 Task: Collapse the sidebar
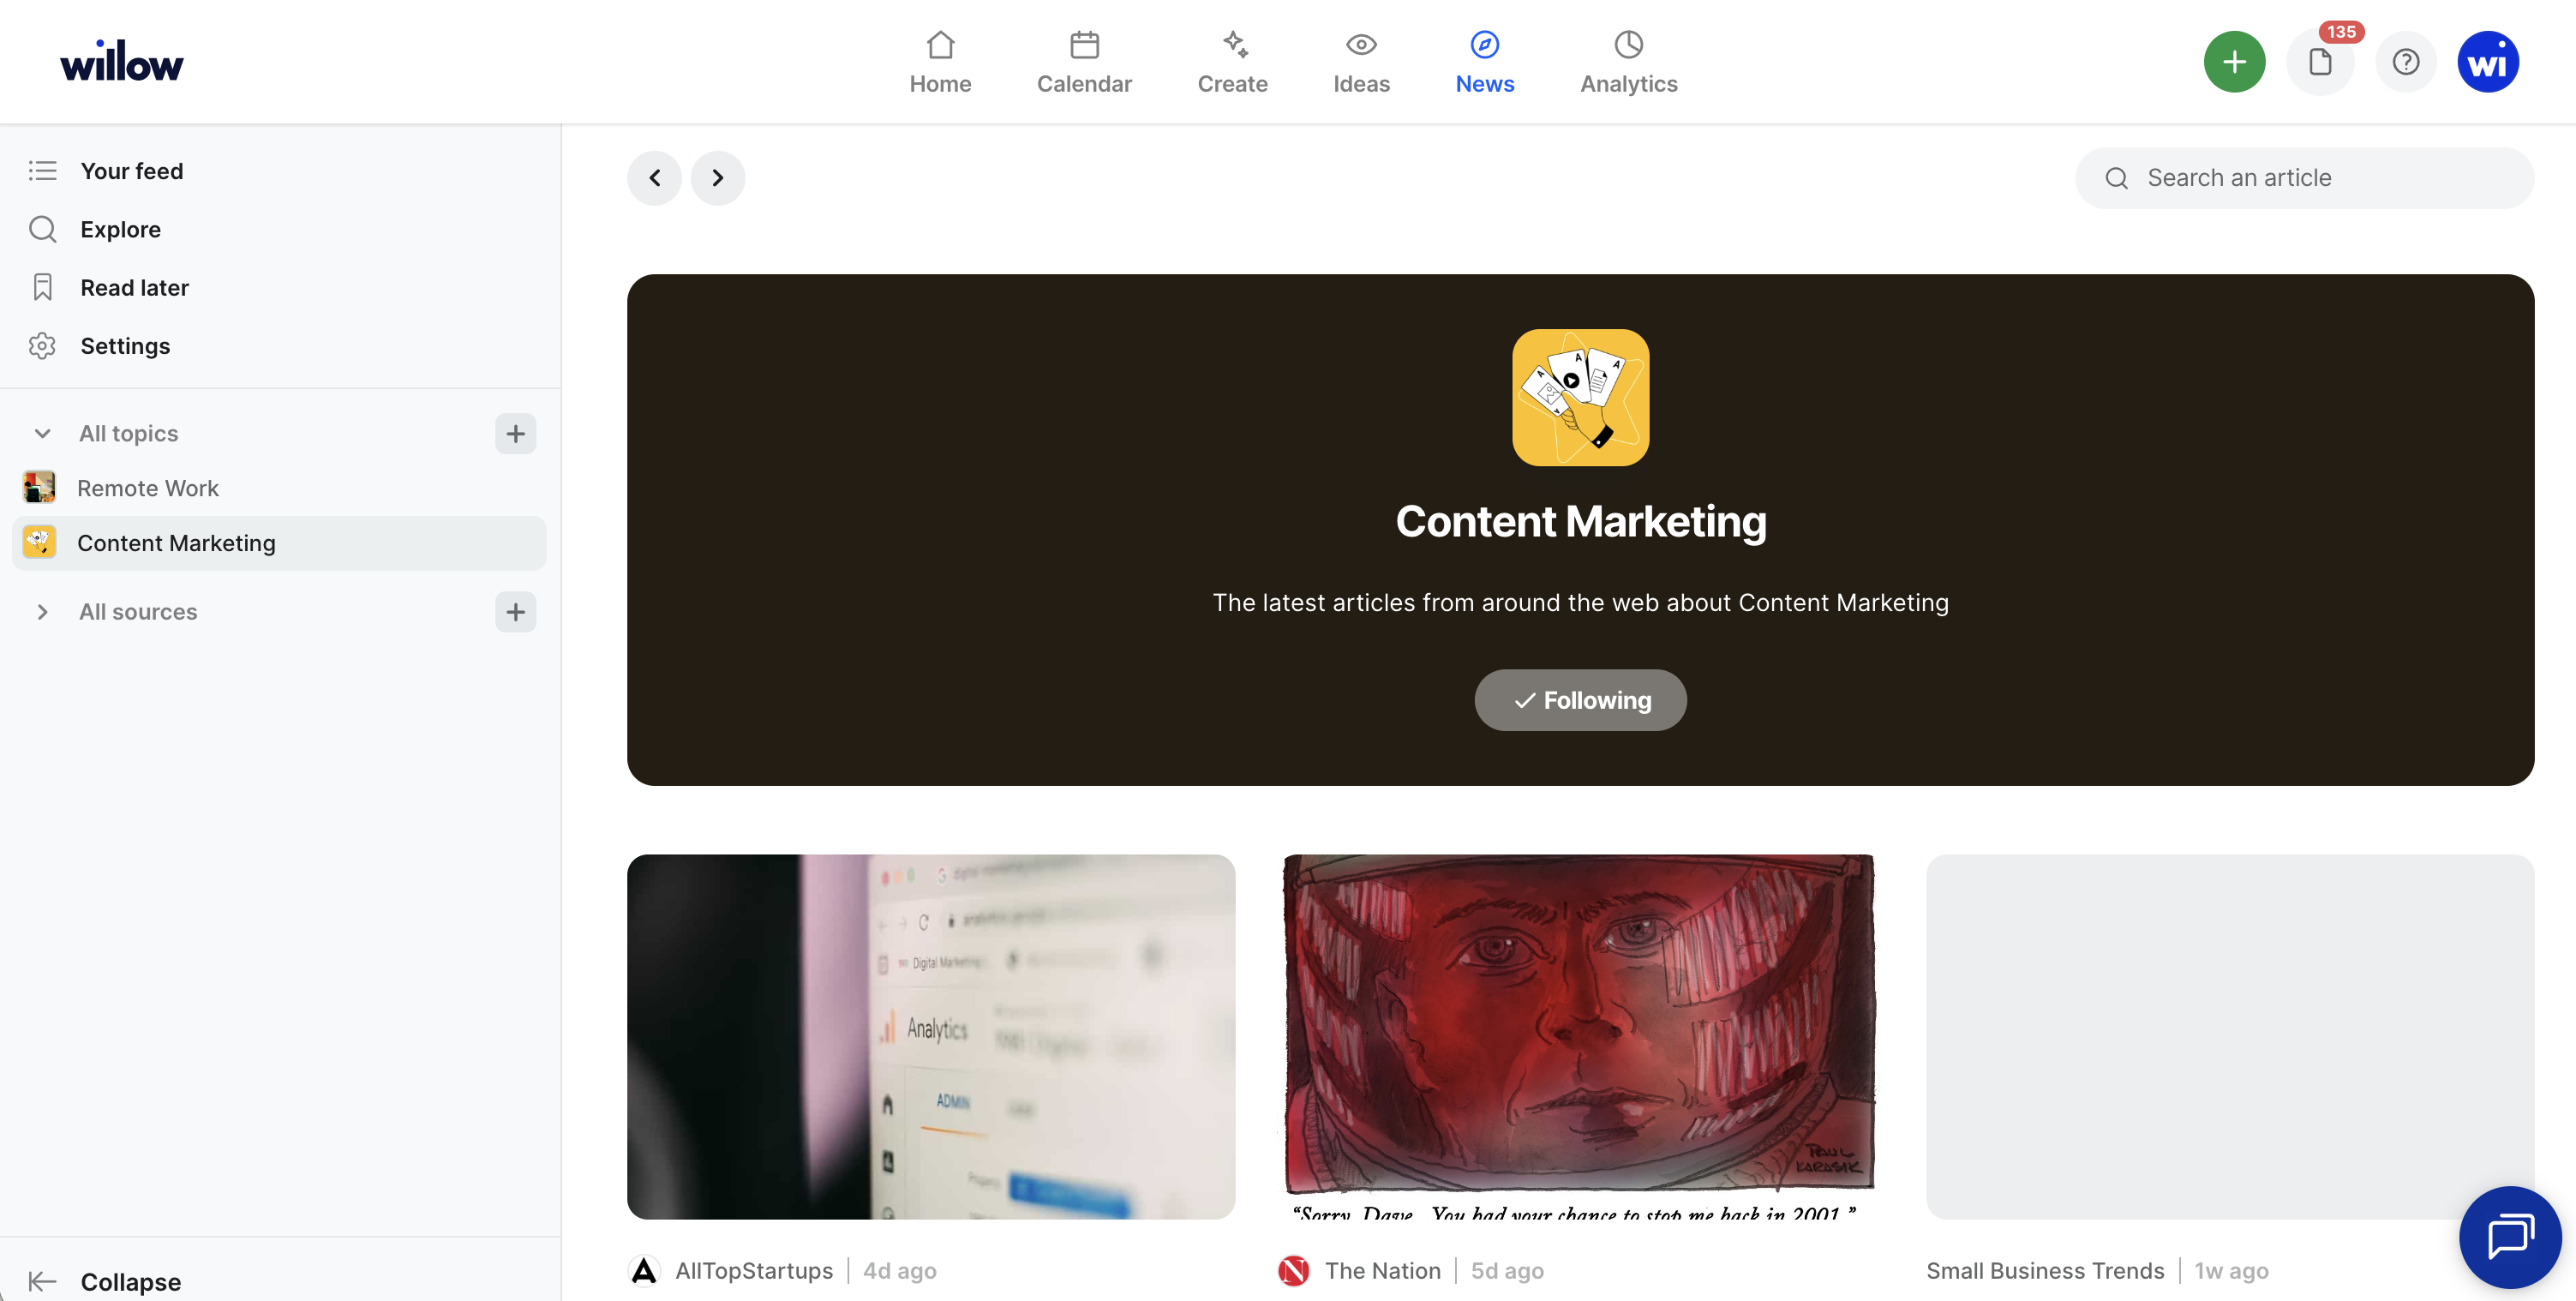105,1281
